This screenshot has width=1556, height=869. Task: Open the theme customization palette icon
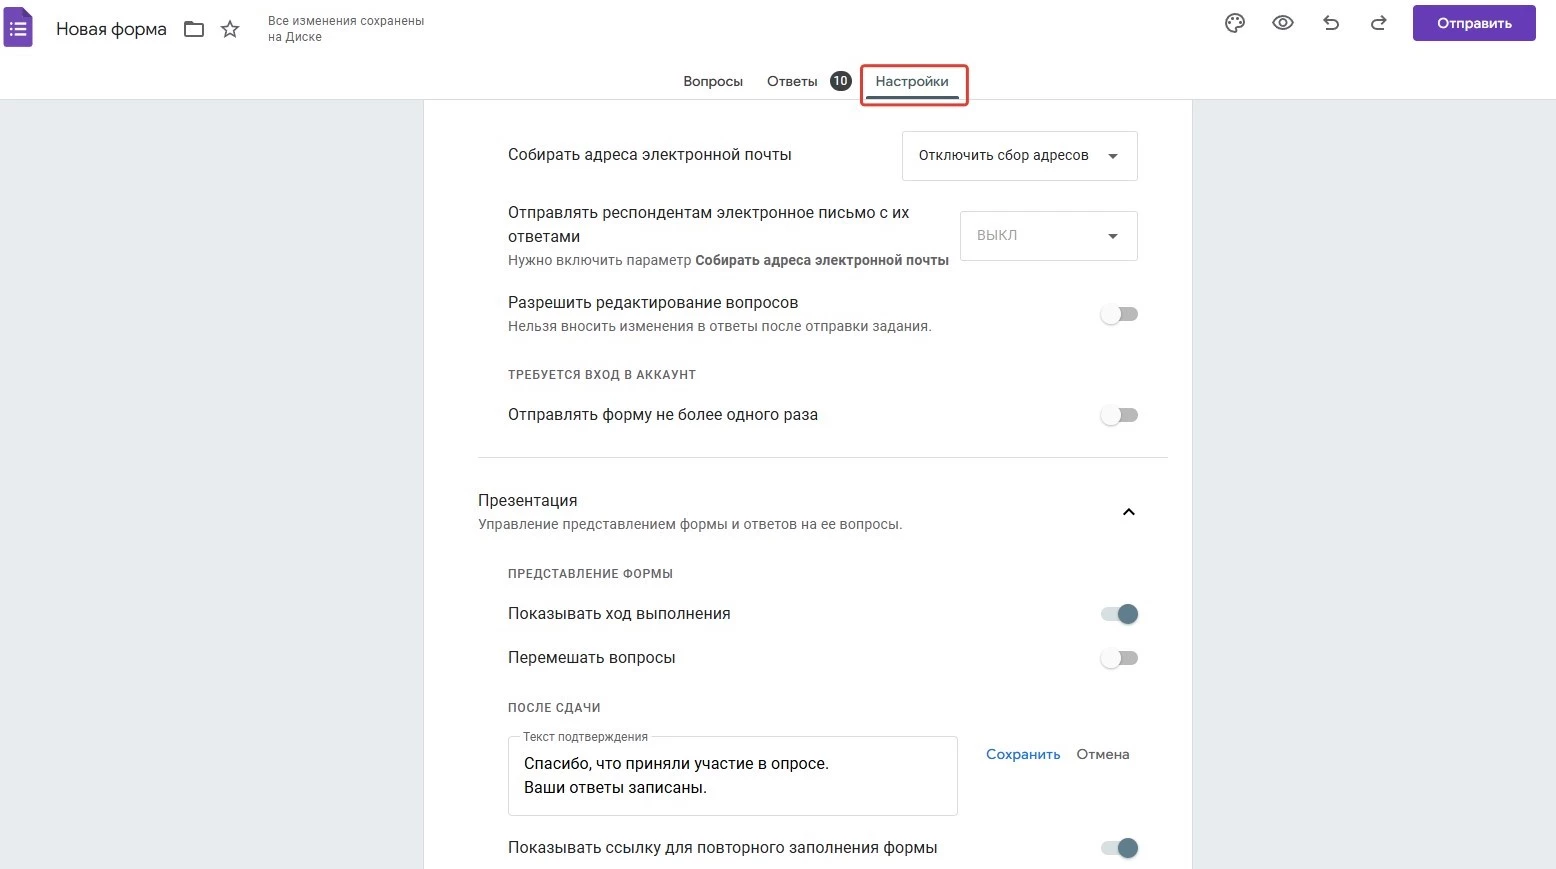1235,23
